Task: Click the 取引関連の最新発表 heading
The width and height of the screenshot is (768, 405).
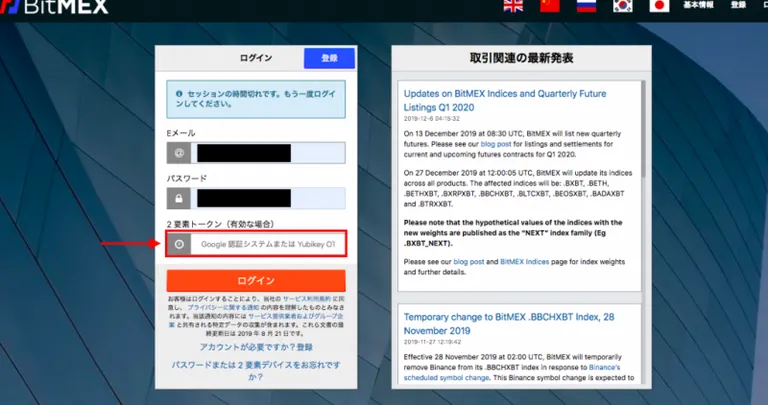Action: click(521, 58)
